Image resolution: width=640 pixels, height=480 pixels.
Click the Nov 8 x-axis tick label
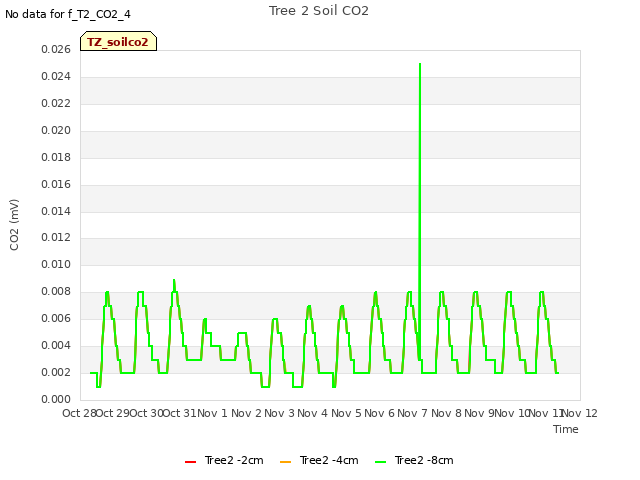pyautogui.click(x=447, y=413)
